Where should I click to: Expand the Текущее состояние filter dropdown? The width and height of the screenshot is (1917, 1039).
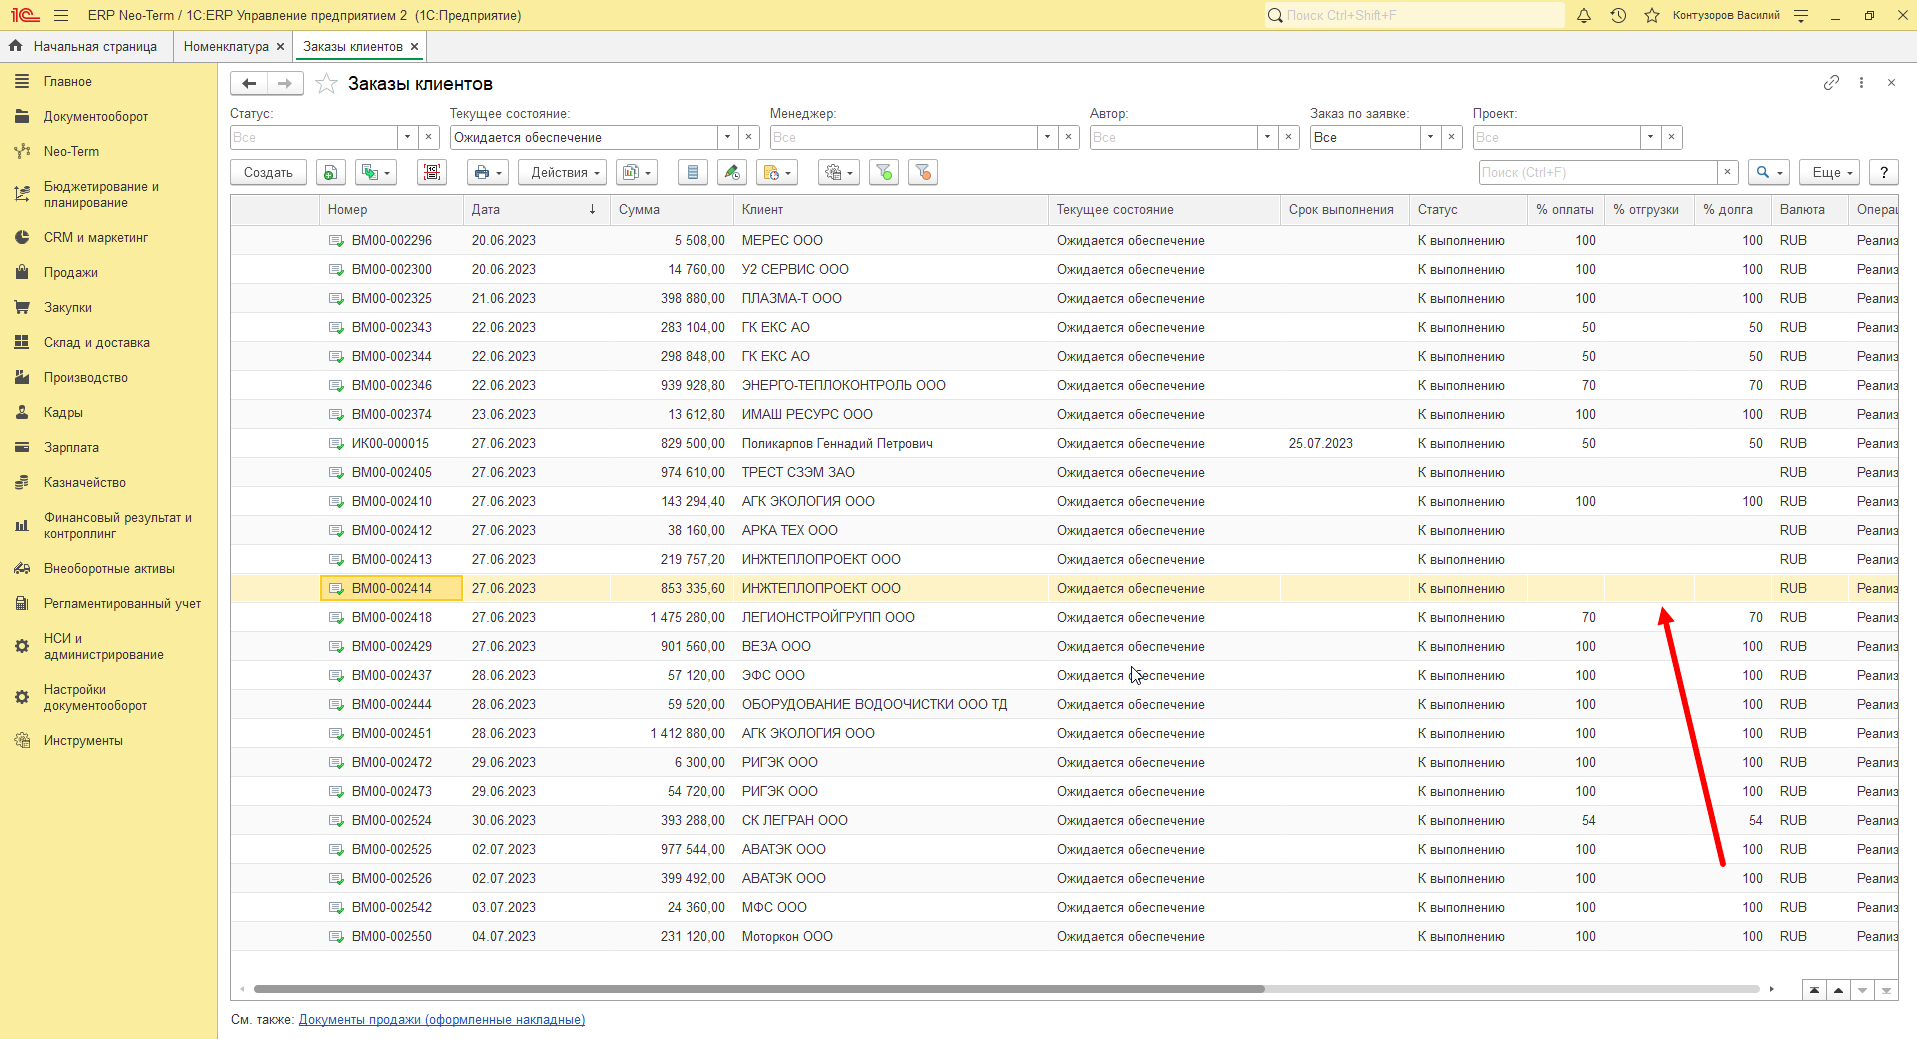[727, 137]
